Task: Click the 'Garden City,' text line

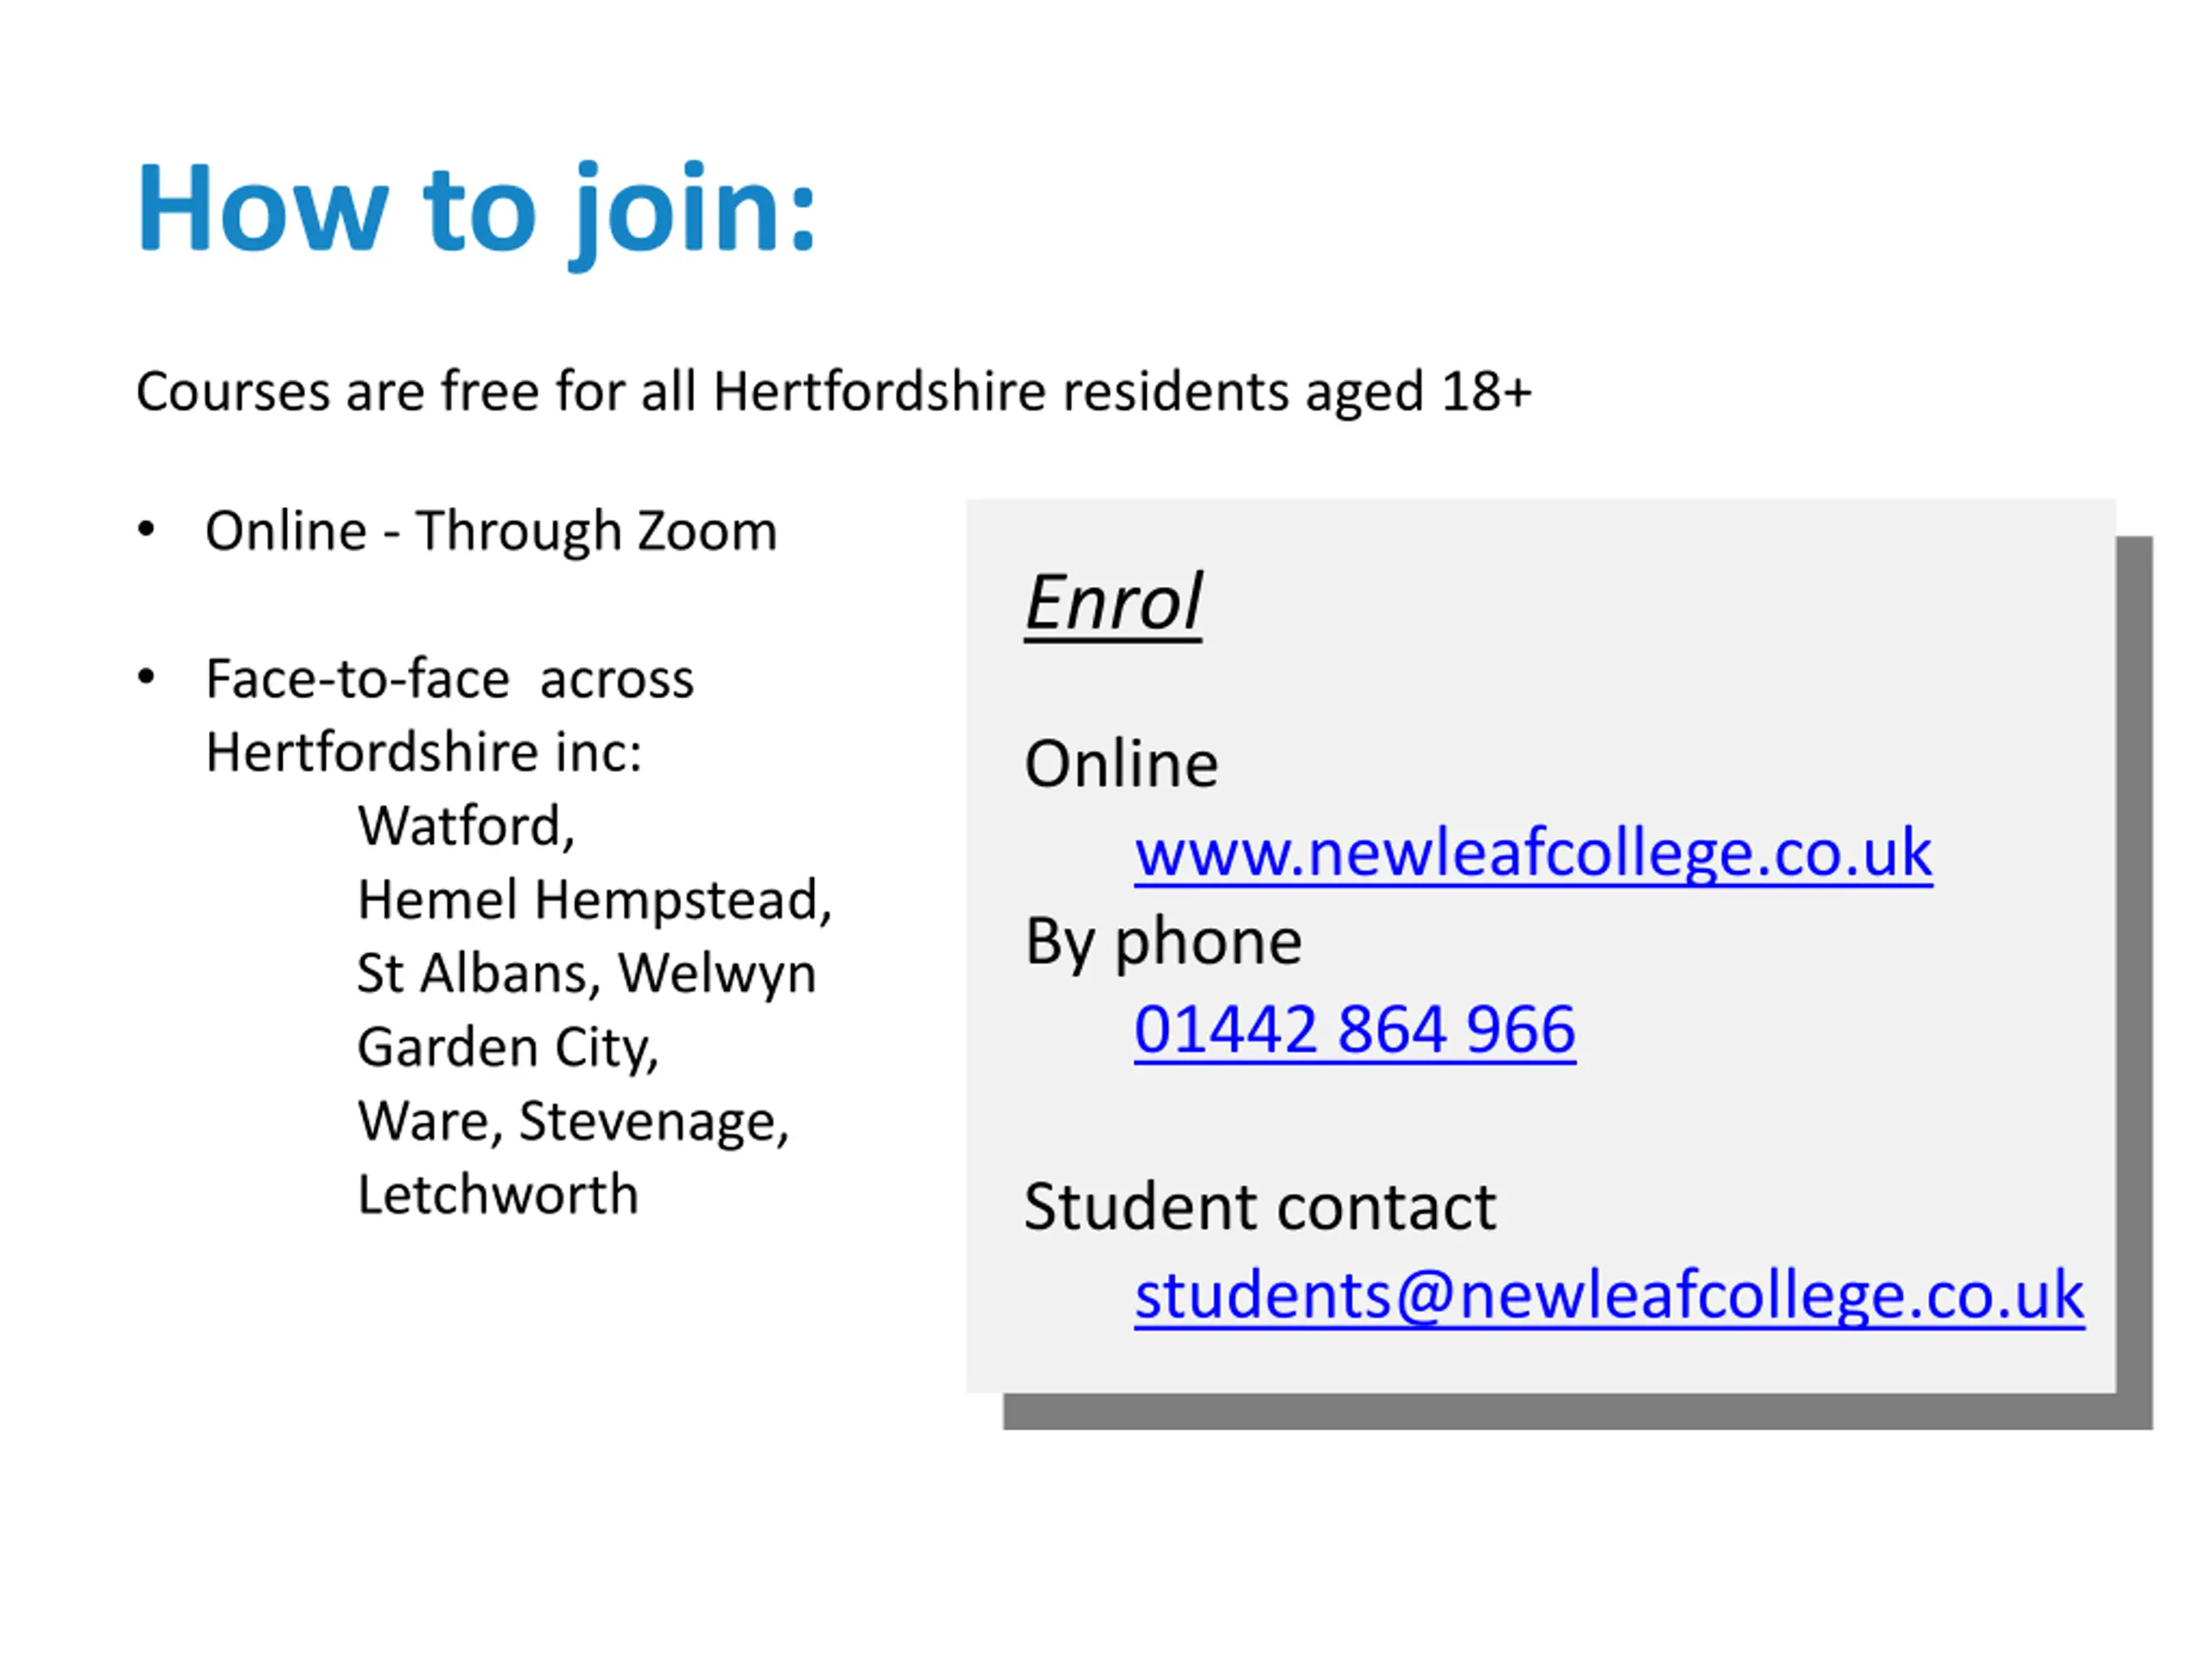Action: (508, 1049)
